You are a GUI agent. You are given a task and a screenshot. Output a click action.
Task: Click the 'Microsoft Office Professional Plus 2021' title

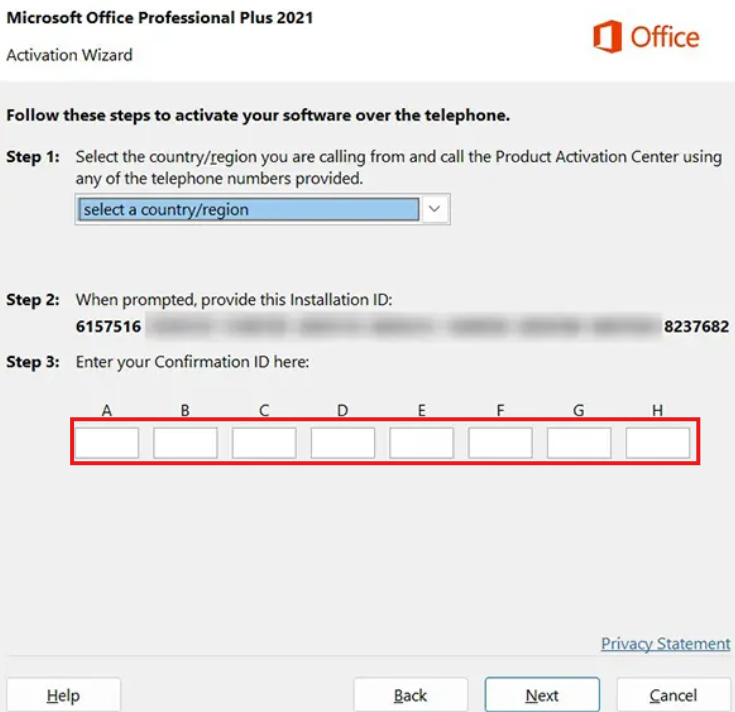pos(160,17)
